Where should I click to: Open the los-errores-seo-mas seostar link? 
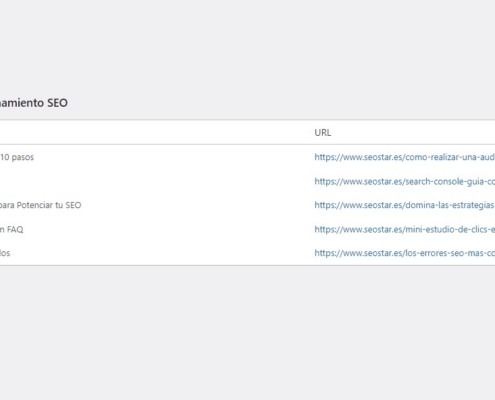[x=405, y=253]
